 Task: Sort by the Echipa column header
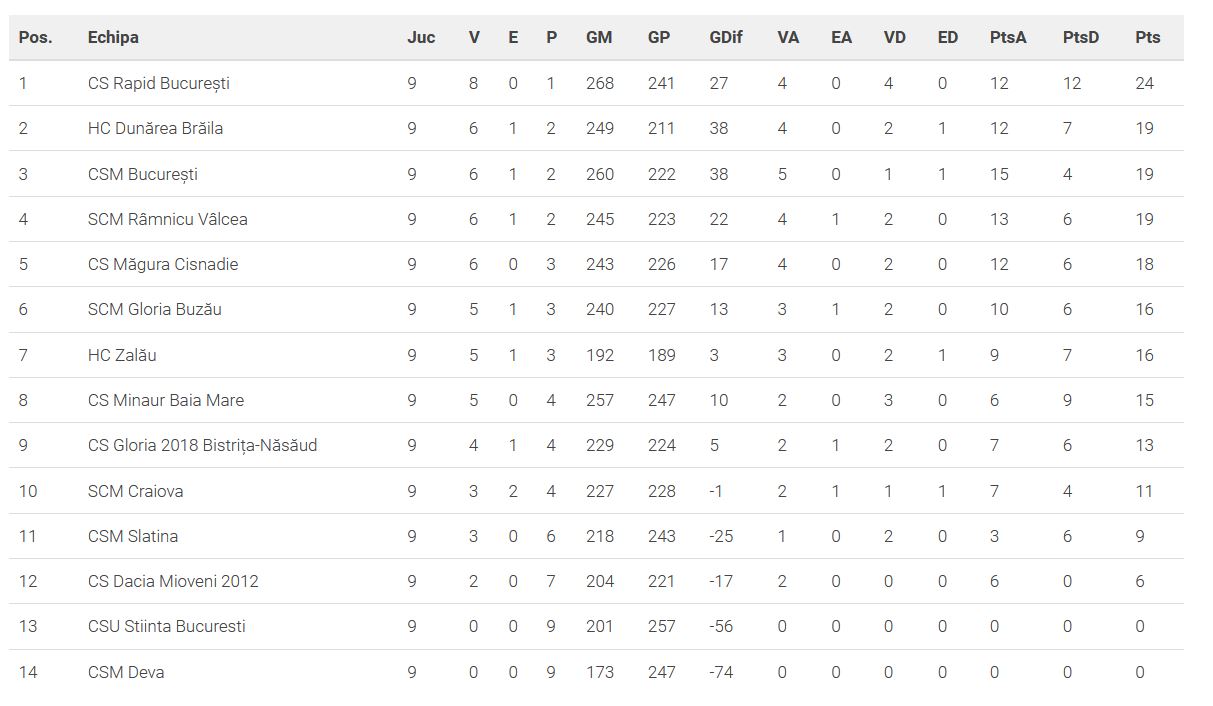click(x=113, y=37)
